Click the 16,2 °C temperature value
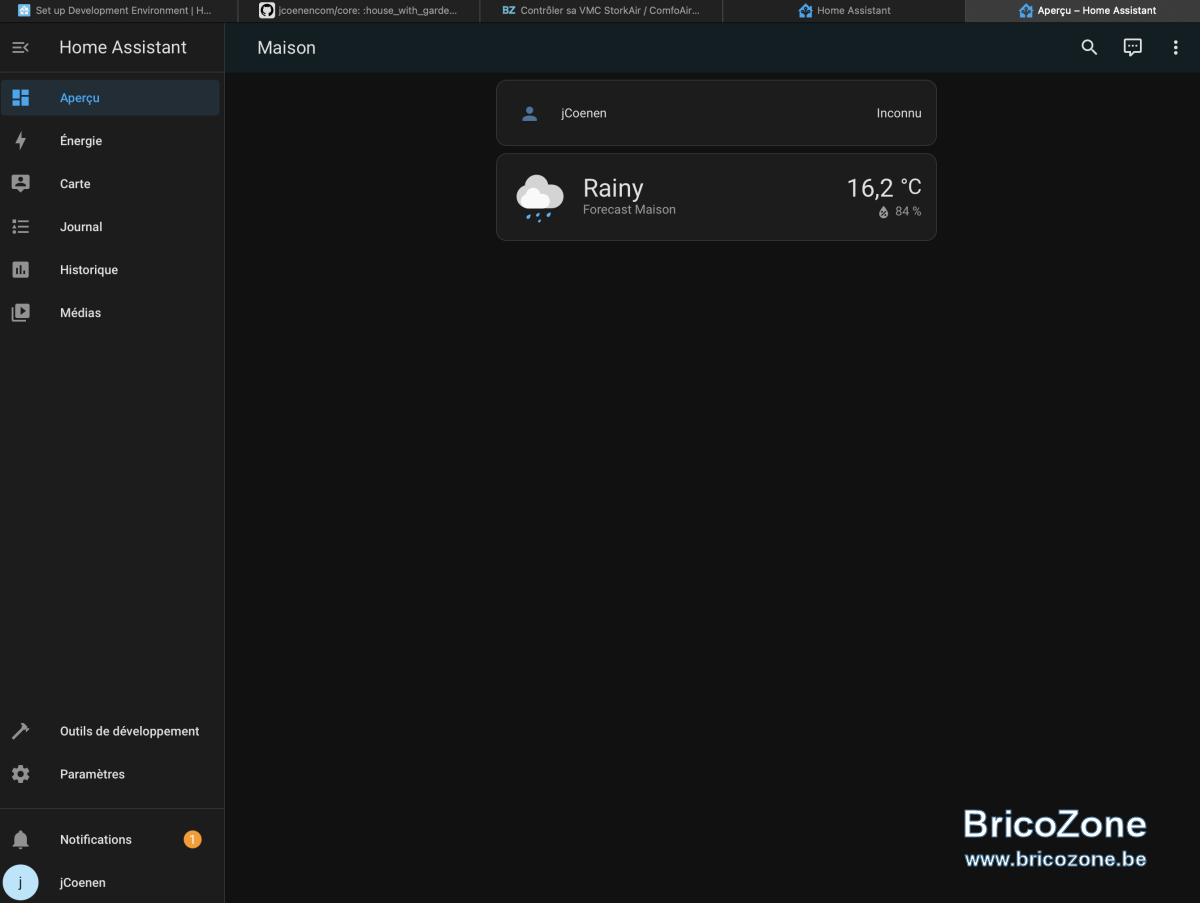The image size is (1200, 903). click(884, 188)
